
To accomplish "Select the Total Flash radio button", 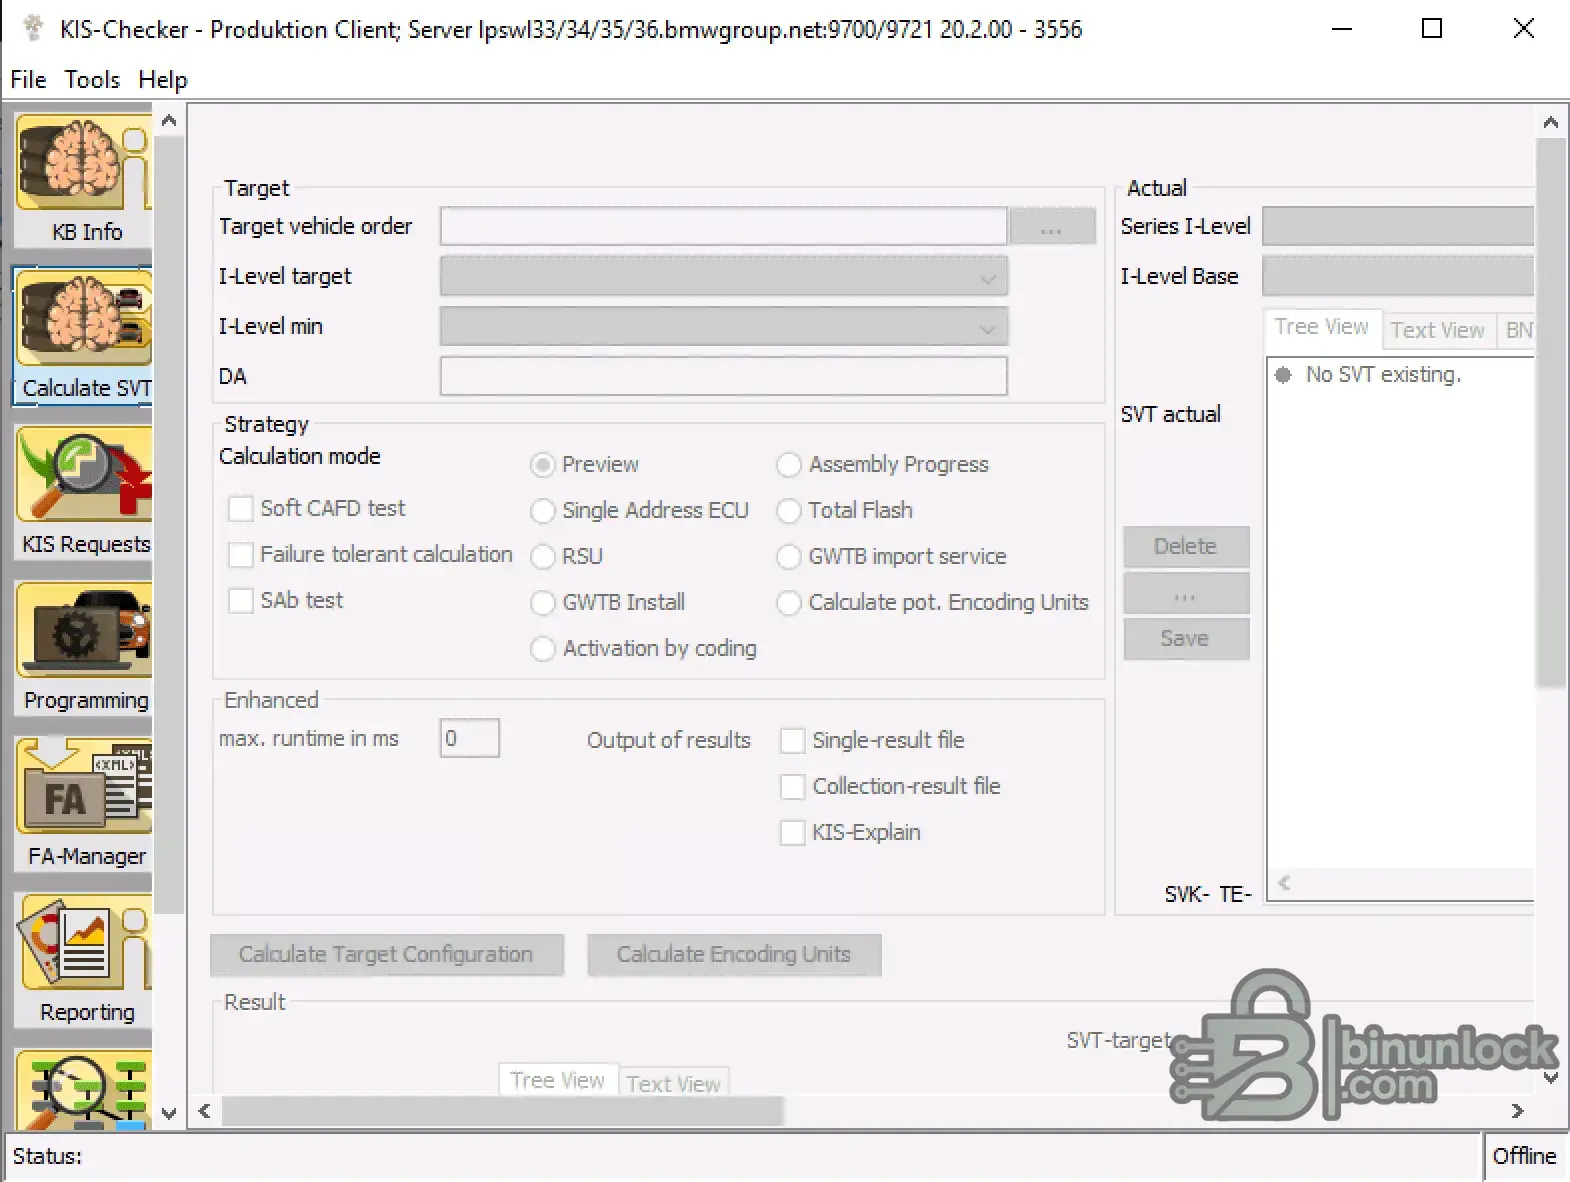I will (x=789, y=511).
